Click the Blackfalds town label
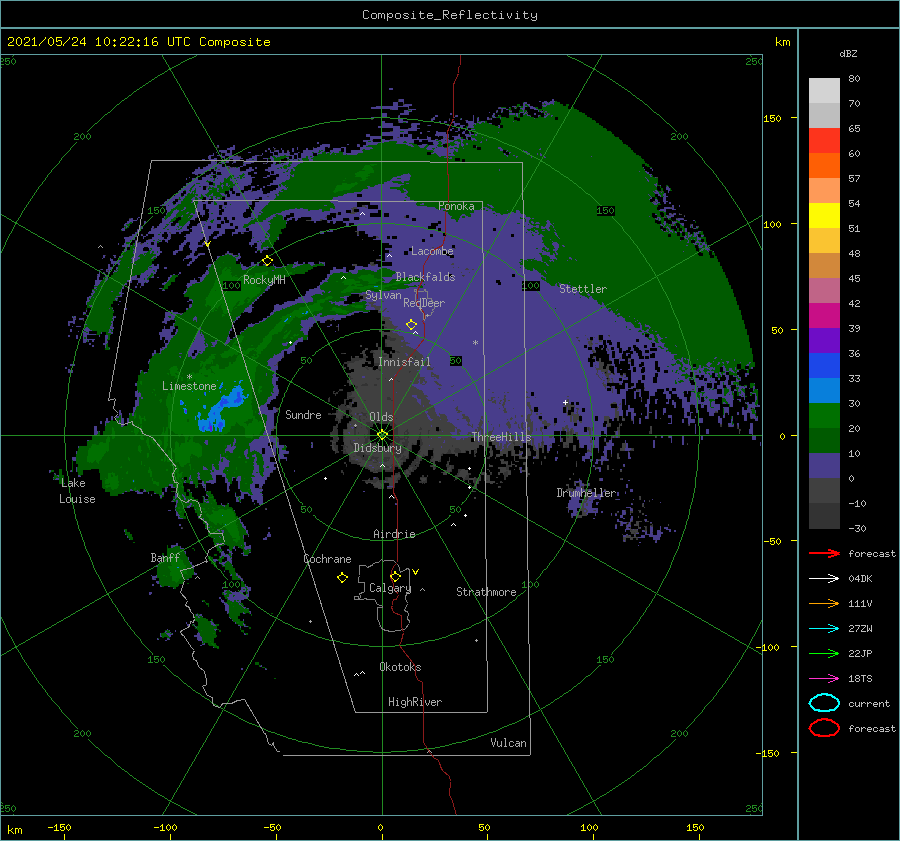The width and height of the screenshot is (900, 841). (x=425, y=277)
